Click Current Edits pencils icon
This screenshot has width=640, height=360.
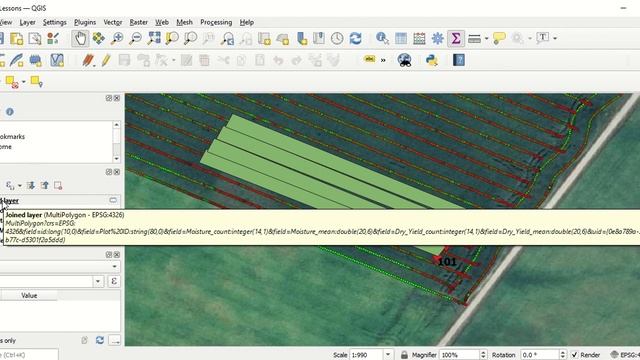(88, 60)
